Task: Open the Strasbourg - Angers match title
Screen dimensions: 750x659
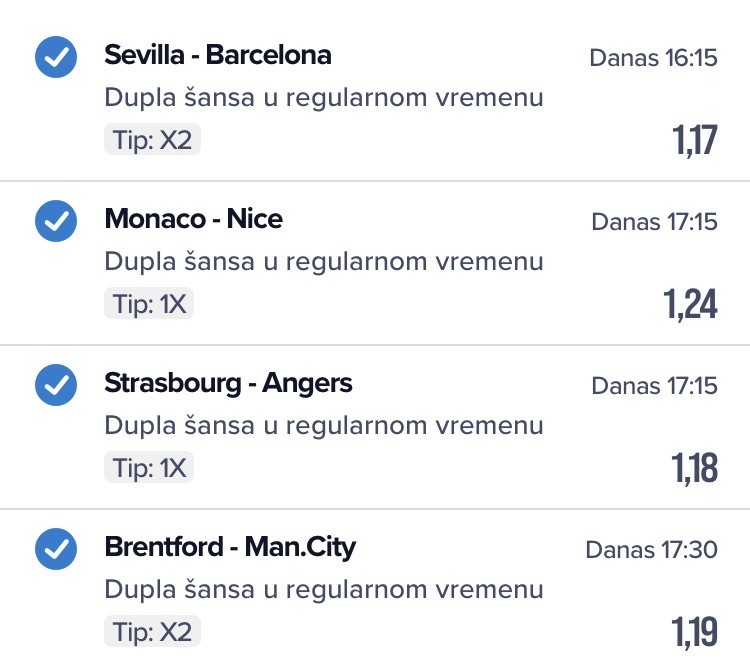Action: click(x=228, y=383)
